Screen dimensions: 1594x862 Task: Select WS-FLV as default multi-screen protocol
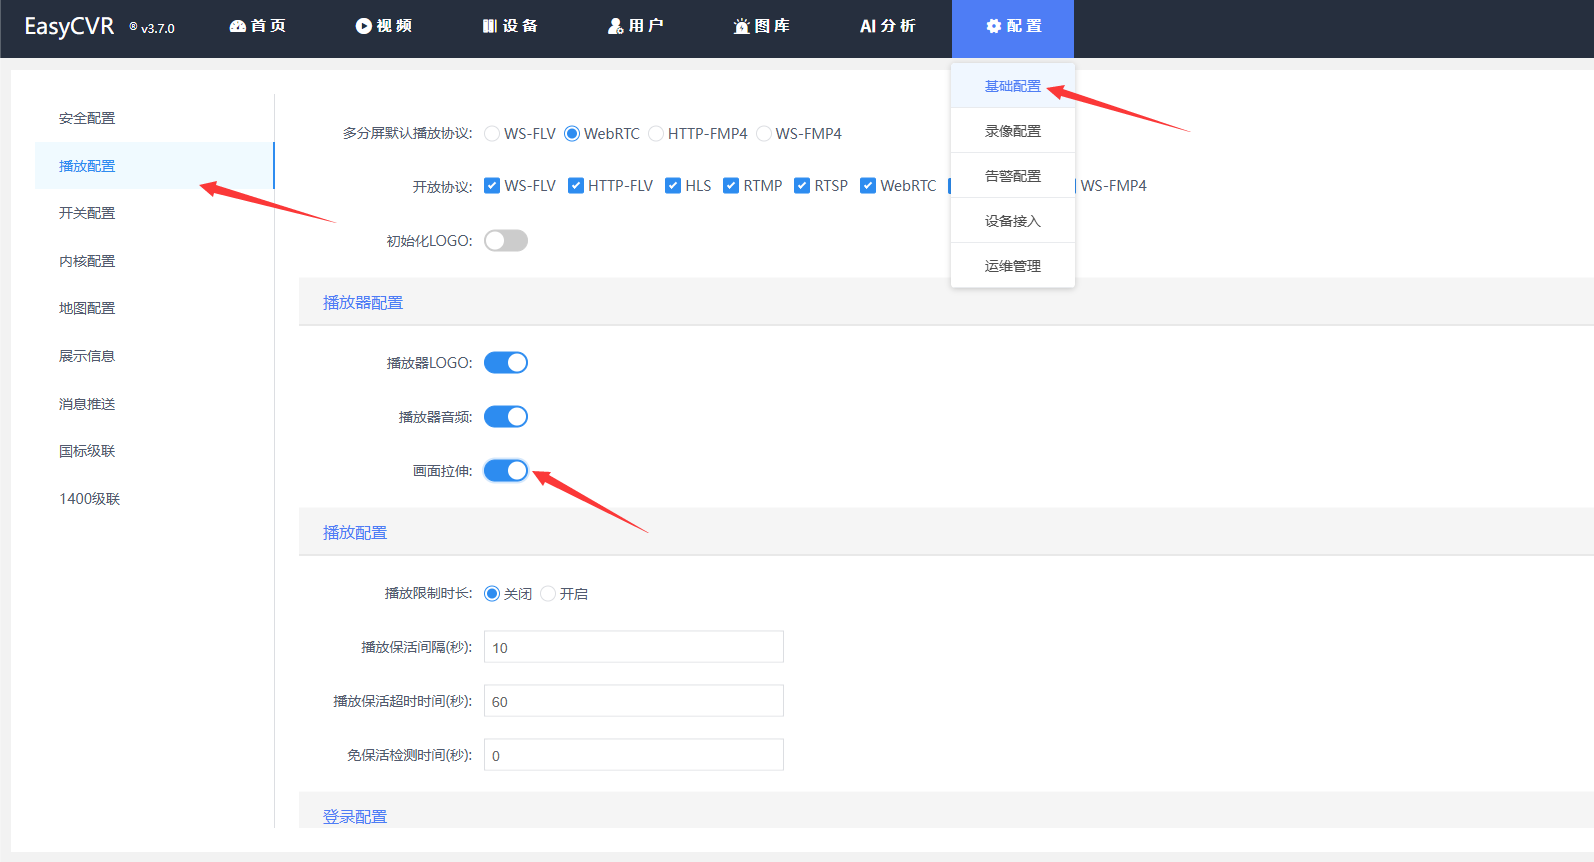pos(492,133)
